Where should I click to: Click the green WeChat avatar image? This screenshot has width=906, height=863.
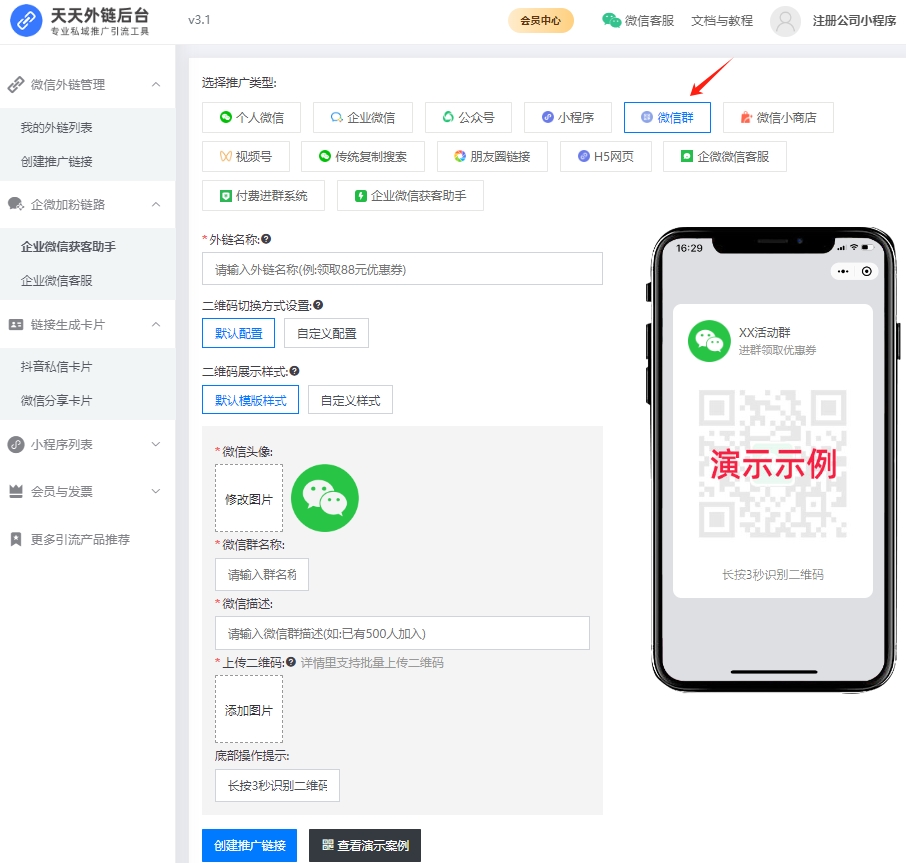[x=325, y=498]
